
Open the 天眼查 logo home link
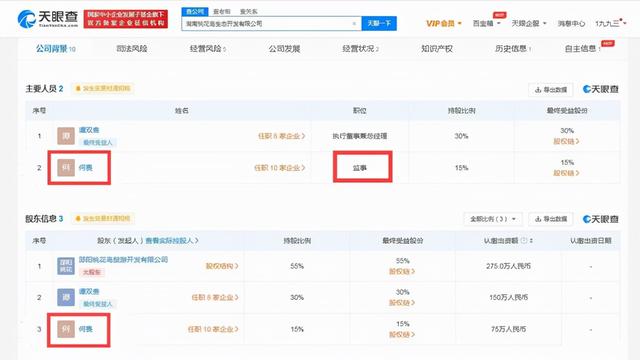pos(47,19)
